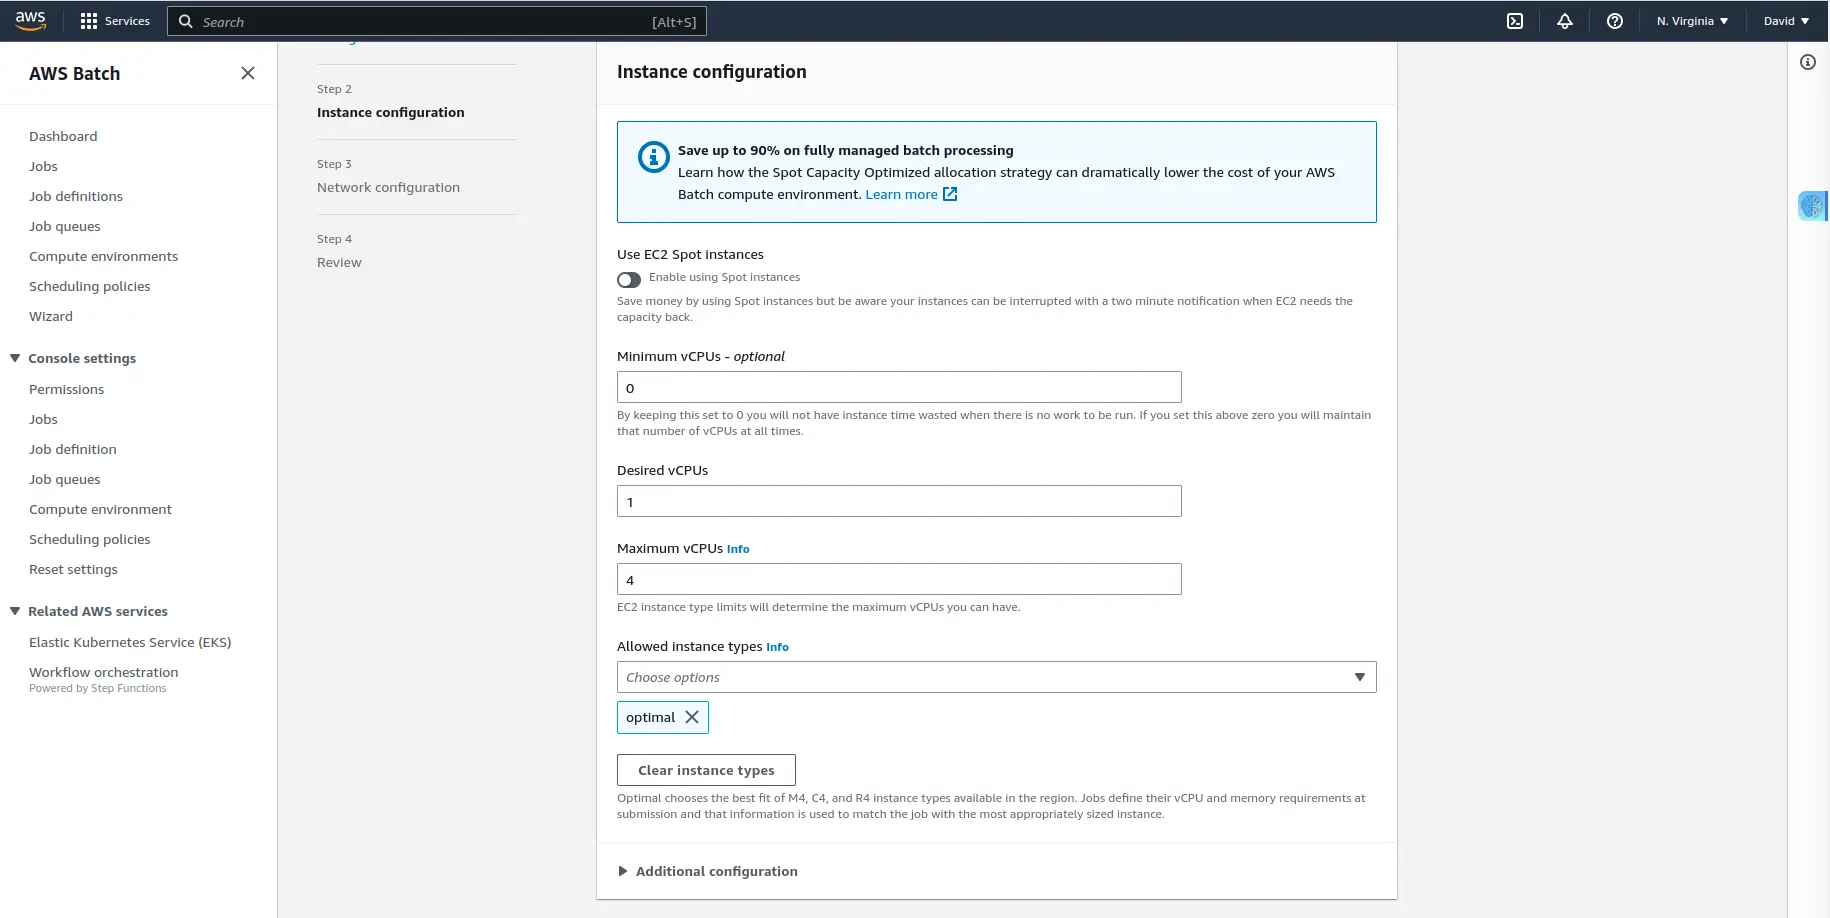1830x918 pixels.
Task: Open Allowed instance types Info link
Action: coord(777,647)
